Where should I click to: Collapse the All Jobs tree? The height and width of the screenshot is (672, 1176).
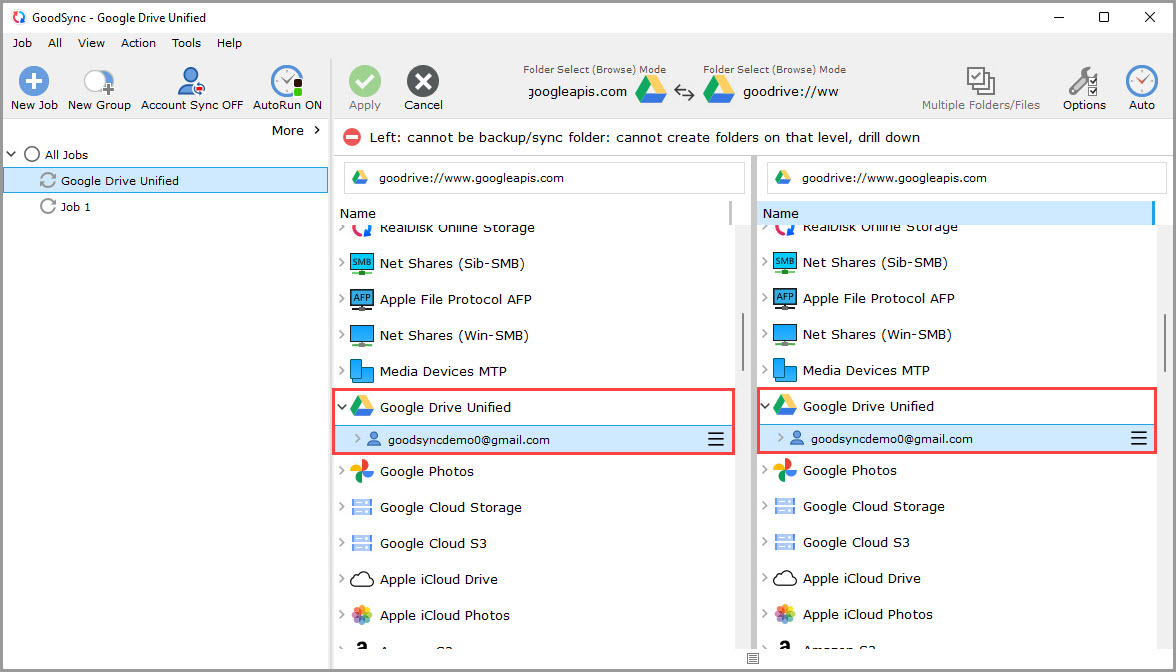pyautogui.click(x=11, y=154)
